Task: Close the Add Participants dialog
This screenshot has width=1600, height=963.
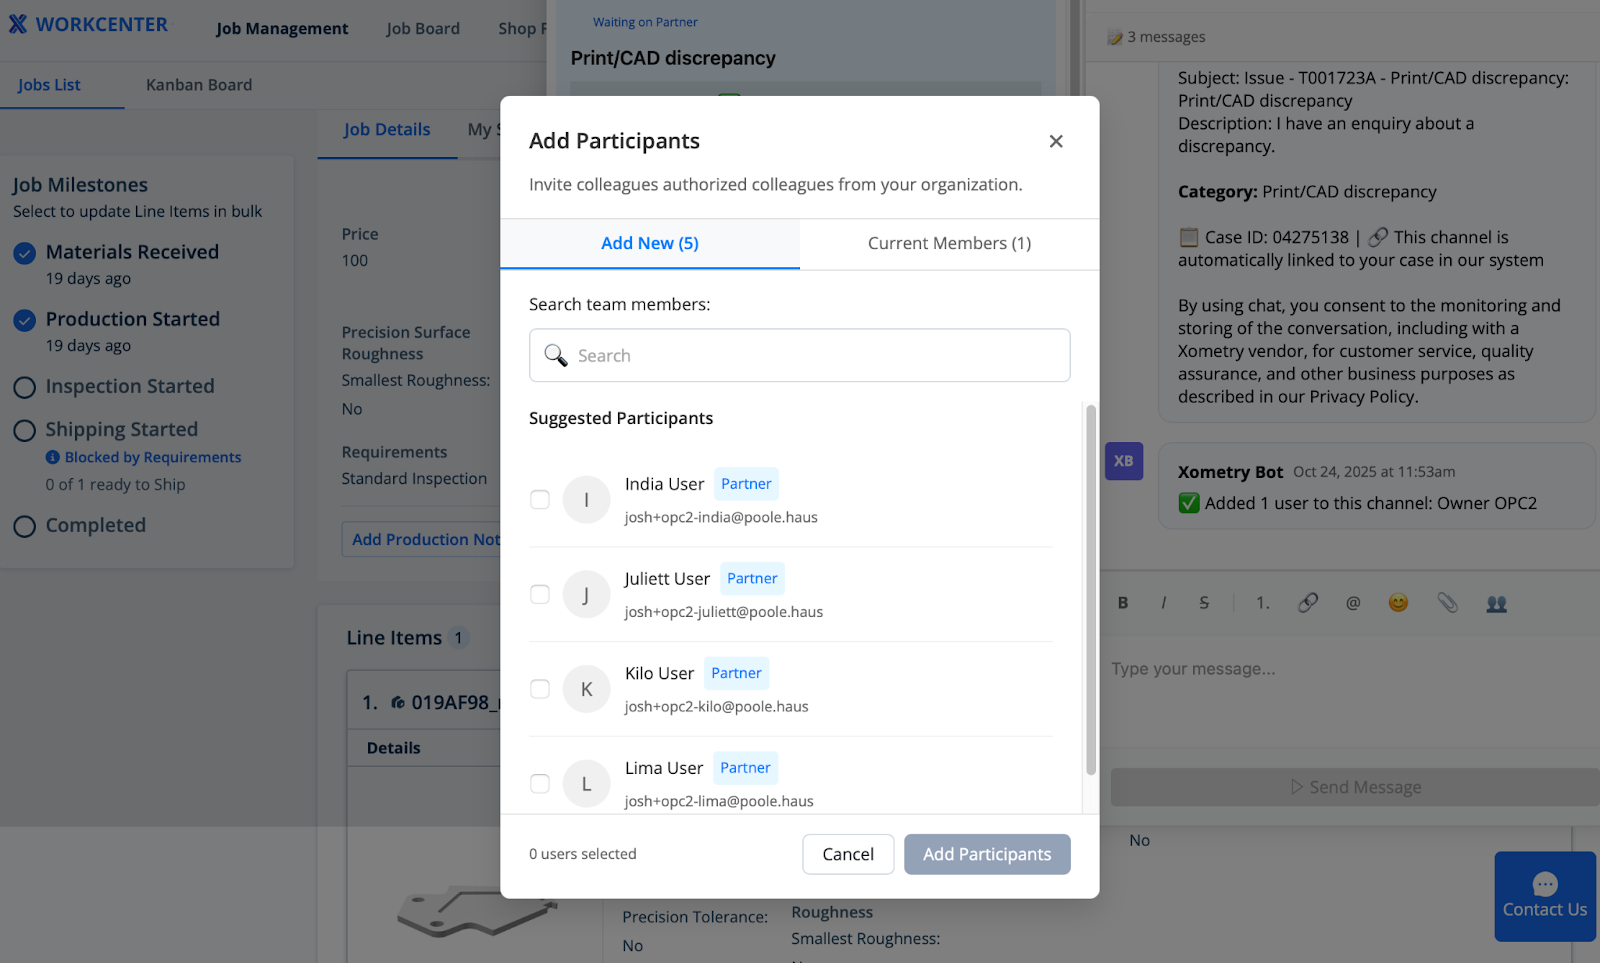Action: coord(1056,141)
